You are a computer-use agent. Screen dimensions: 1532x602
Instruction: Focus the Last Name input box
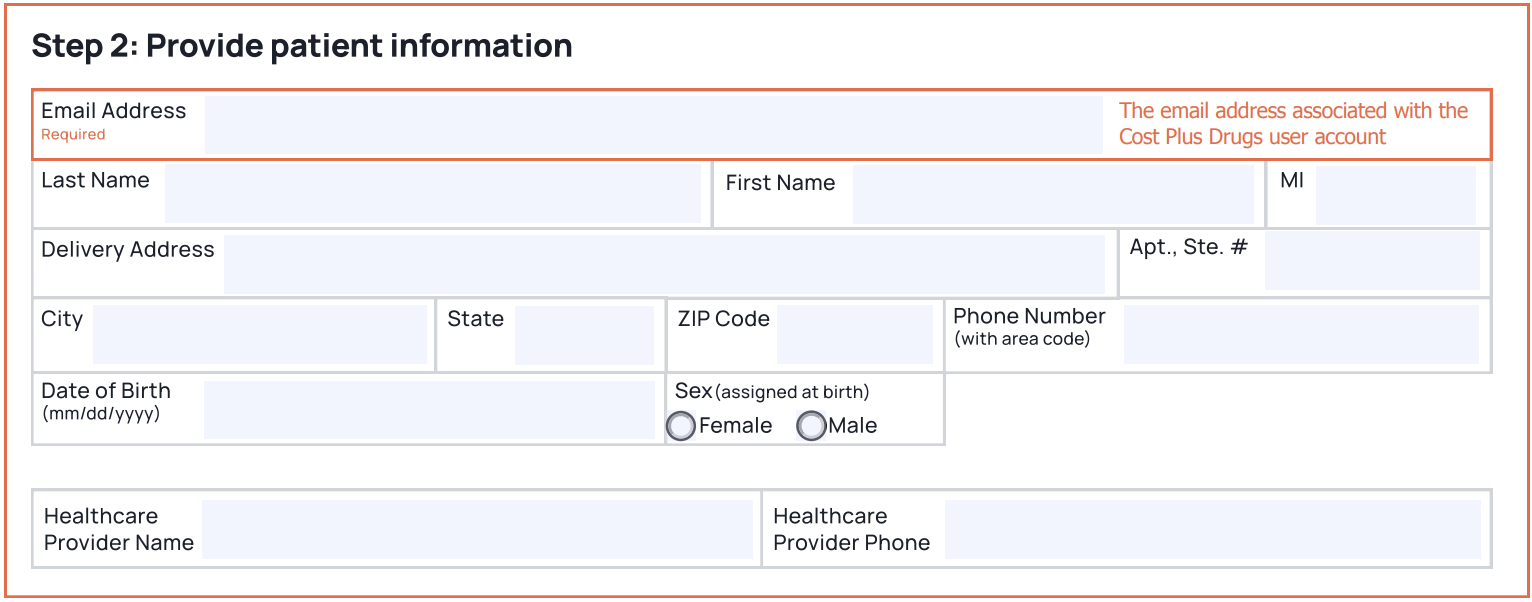(433, 194)
